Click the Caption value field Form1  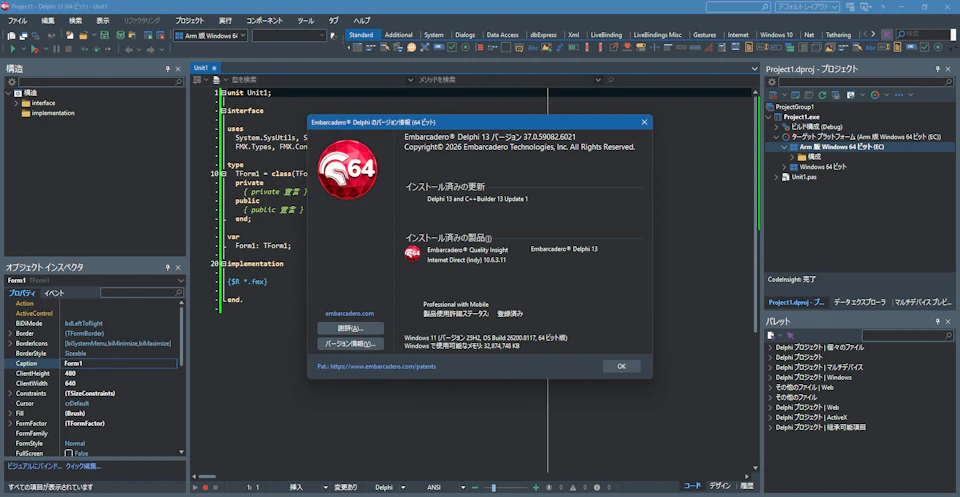pos(119,364)
